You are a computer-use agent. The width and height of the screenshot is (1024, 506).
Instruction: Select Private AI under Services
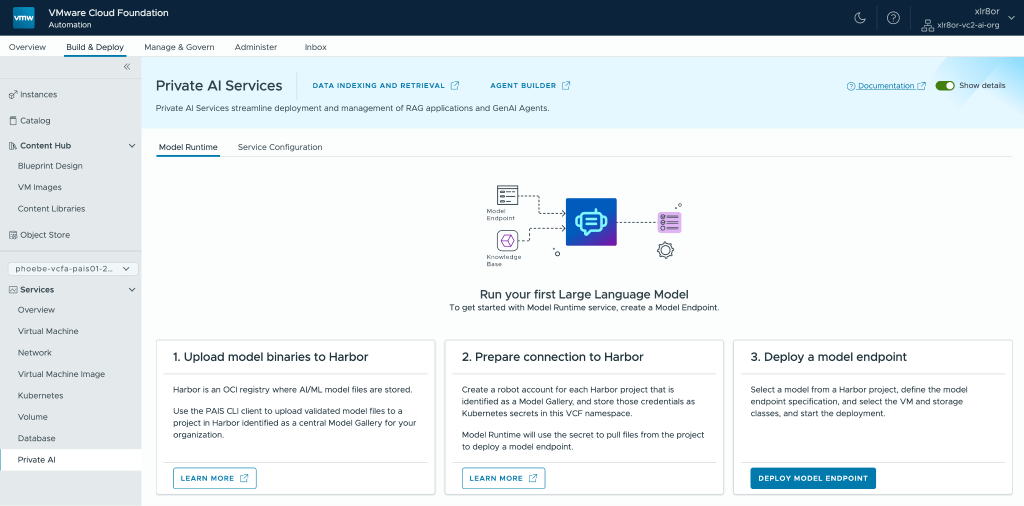71,460
